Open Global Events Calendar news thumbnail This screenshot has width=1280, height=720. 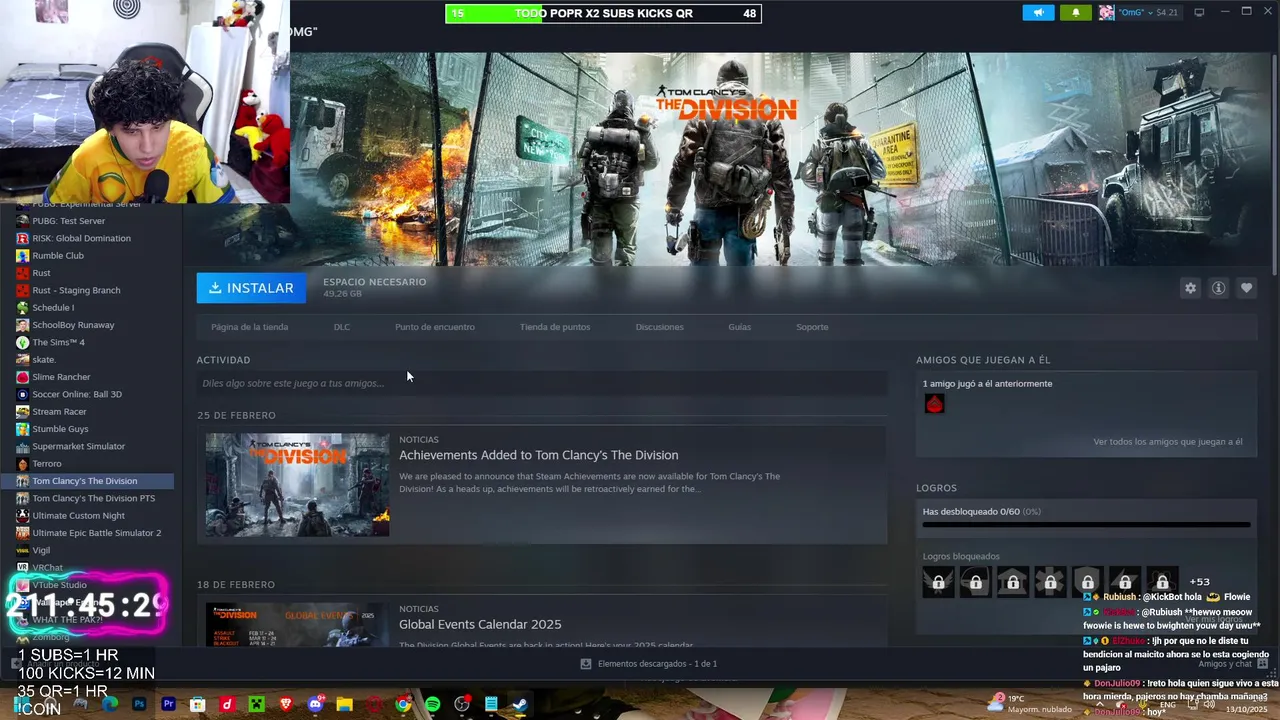click(x=297, y=624)
